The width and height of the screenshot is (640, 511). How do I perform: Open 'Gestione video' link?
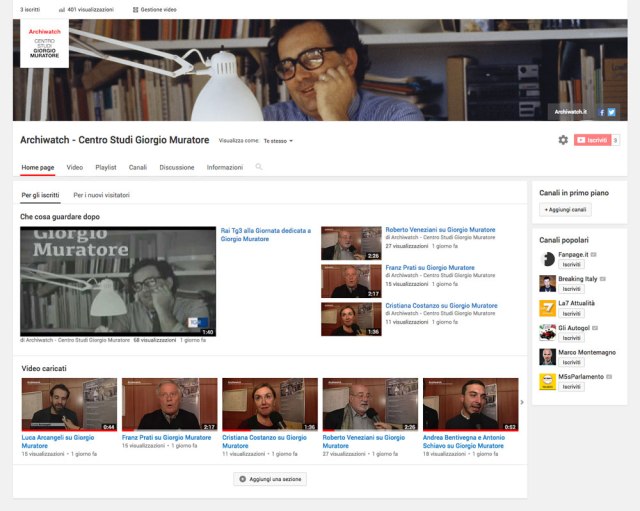pos(158,9)
